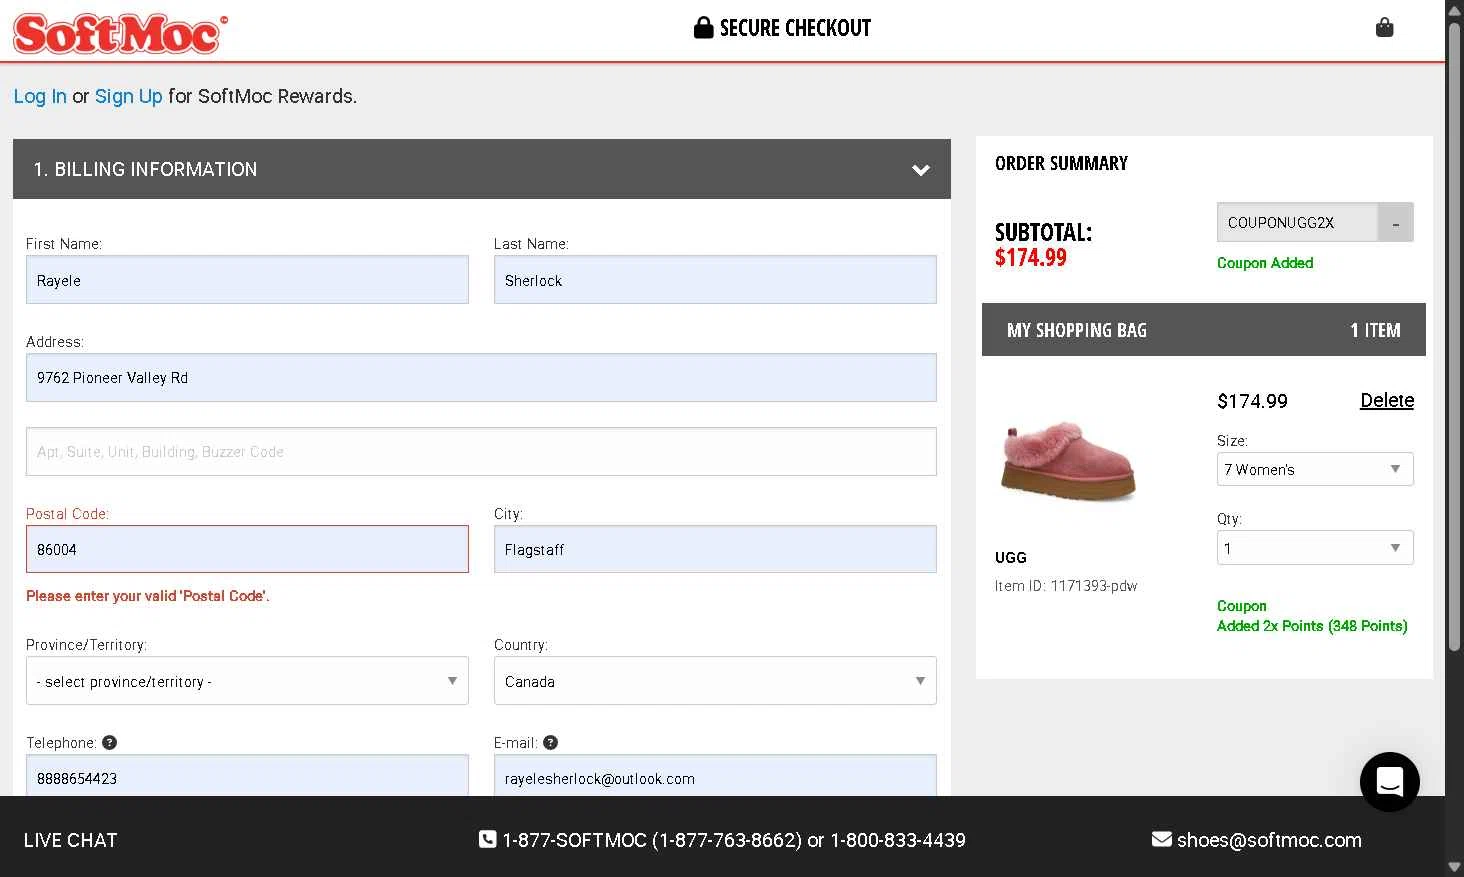1464x877 pixels.
Task: Click the 1-877-SOFTMOC phone number
Action: coord(652,840)
